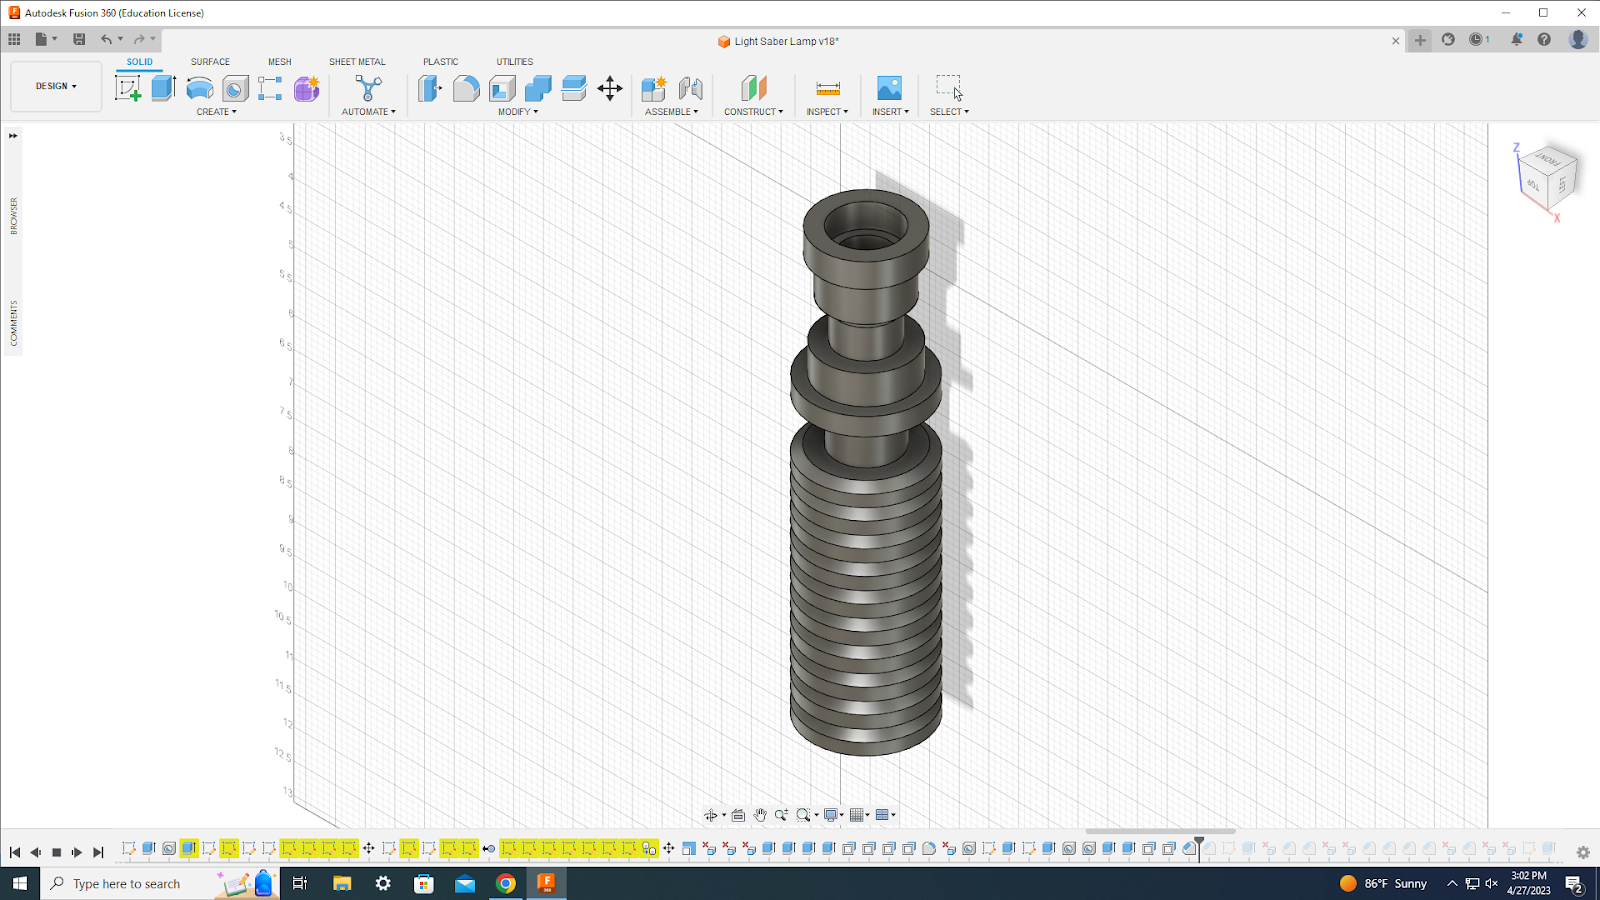Undo the last action
This screenshot has height=900, width=1600.
(106, 39)
